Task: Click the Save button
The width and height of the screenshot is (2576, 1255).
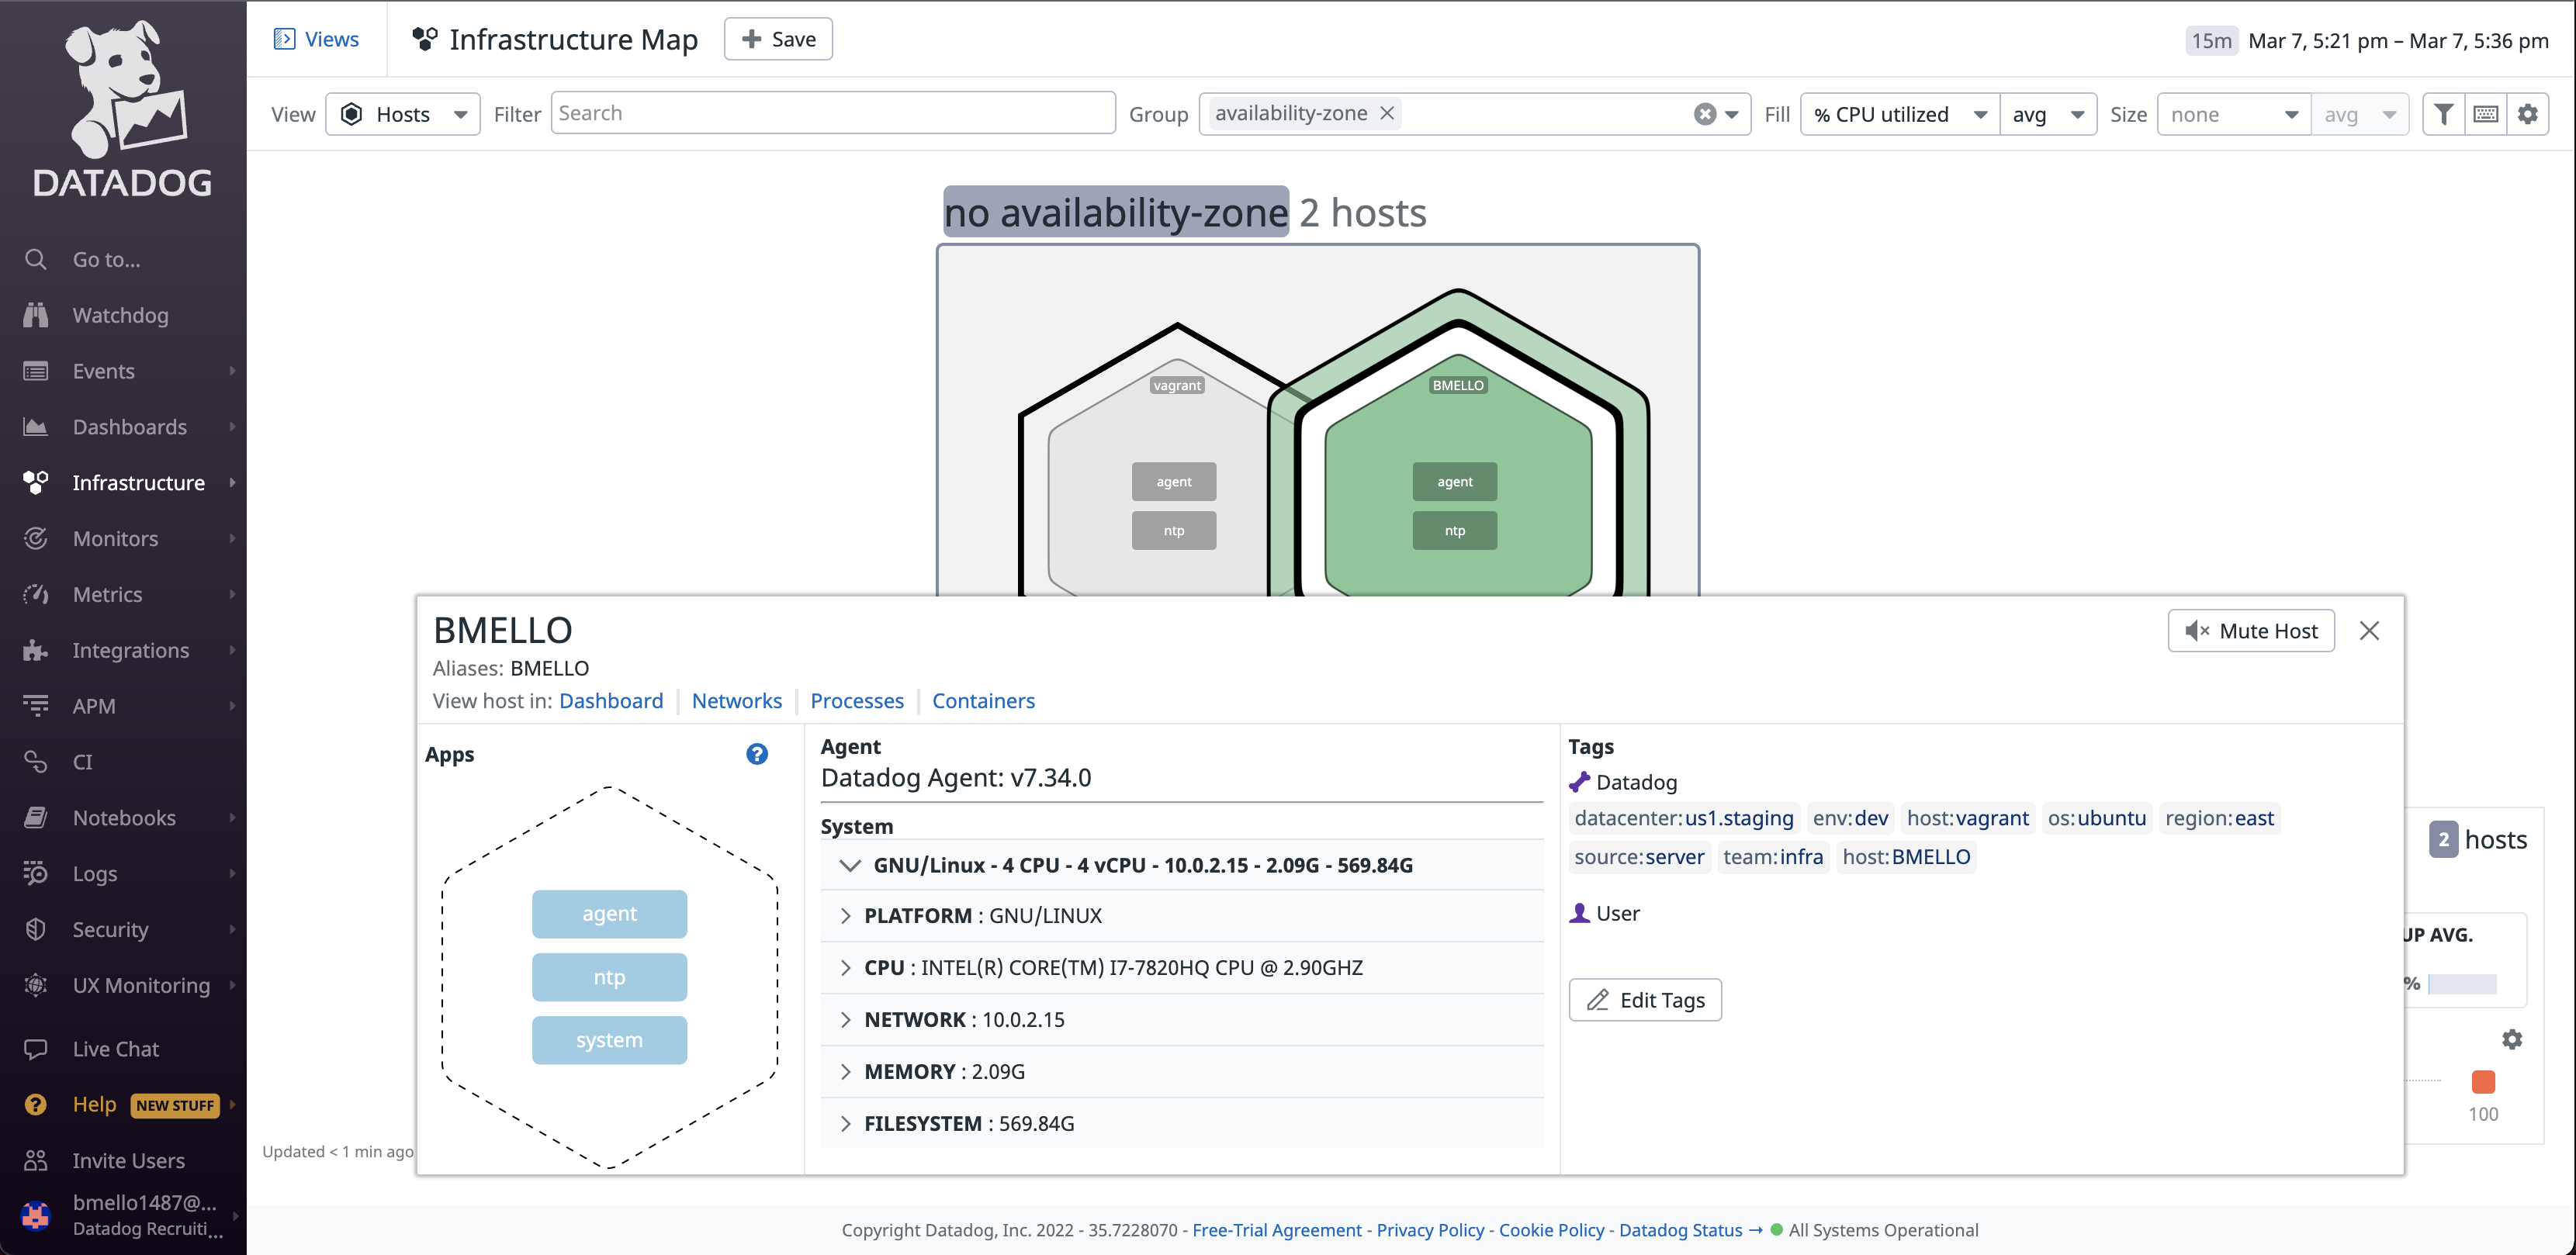Action: pyautogui.click(x=778, y=39)
